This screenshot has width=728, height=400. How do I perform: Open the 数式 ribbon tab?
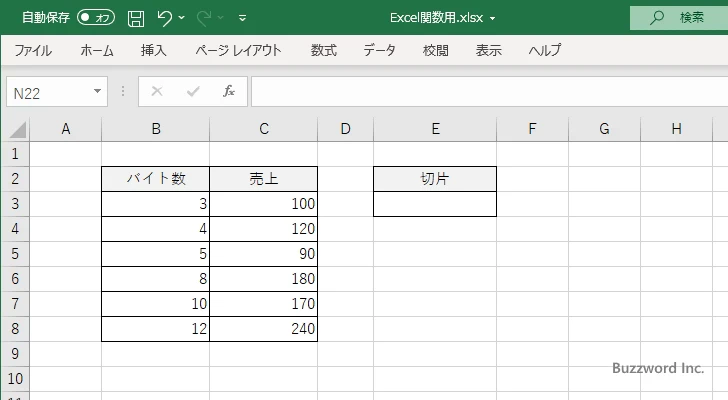[x=324, y=50]
